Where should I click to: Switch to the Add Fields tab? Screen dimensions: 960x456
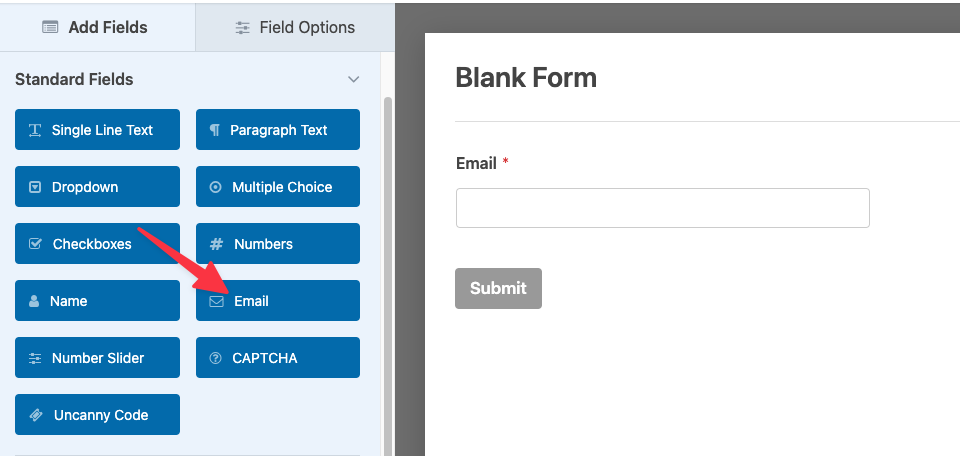pos(96,27)
